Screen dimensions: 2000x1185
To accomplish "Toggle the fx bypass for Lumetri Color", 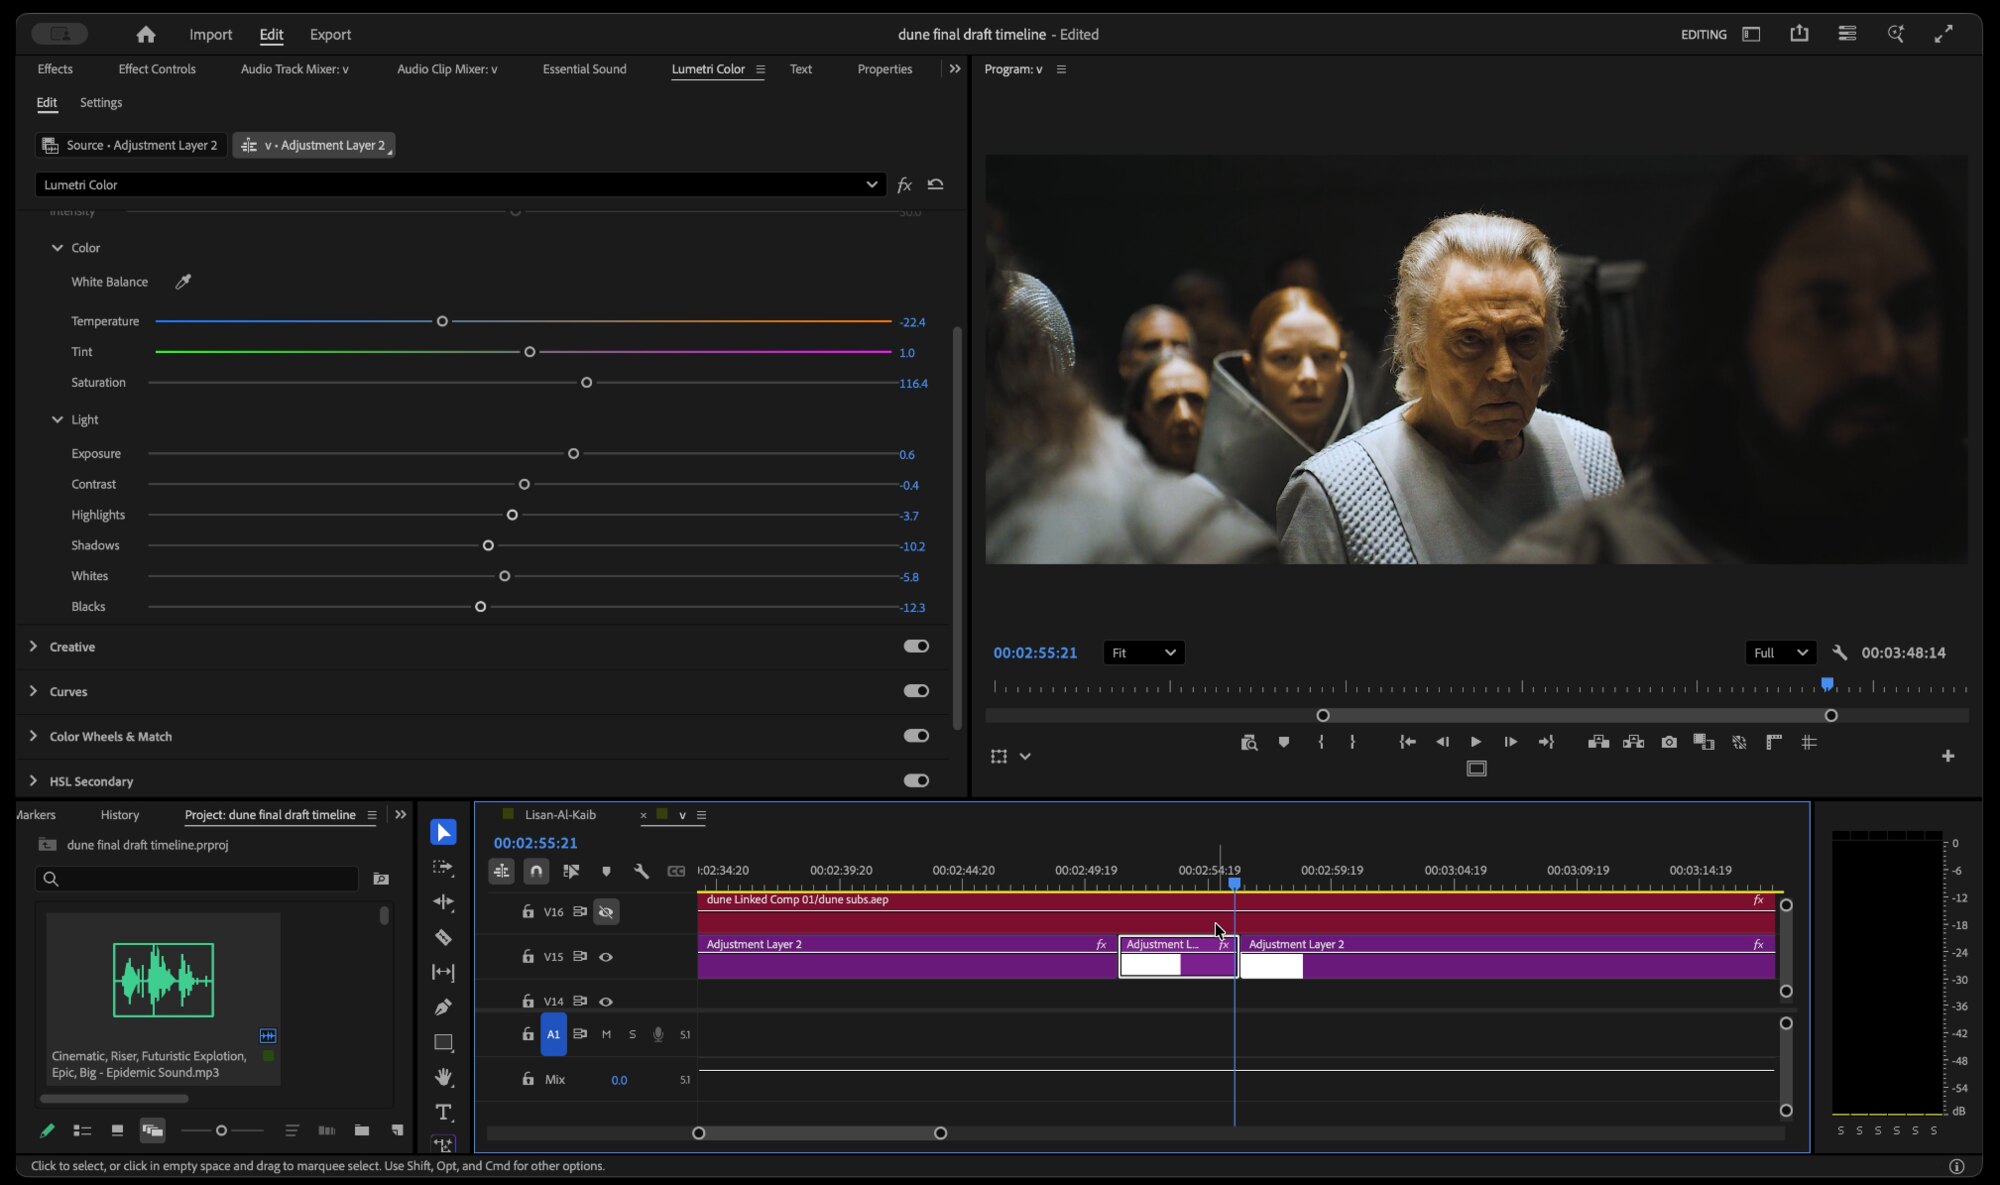I will [x=904, y=184].
